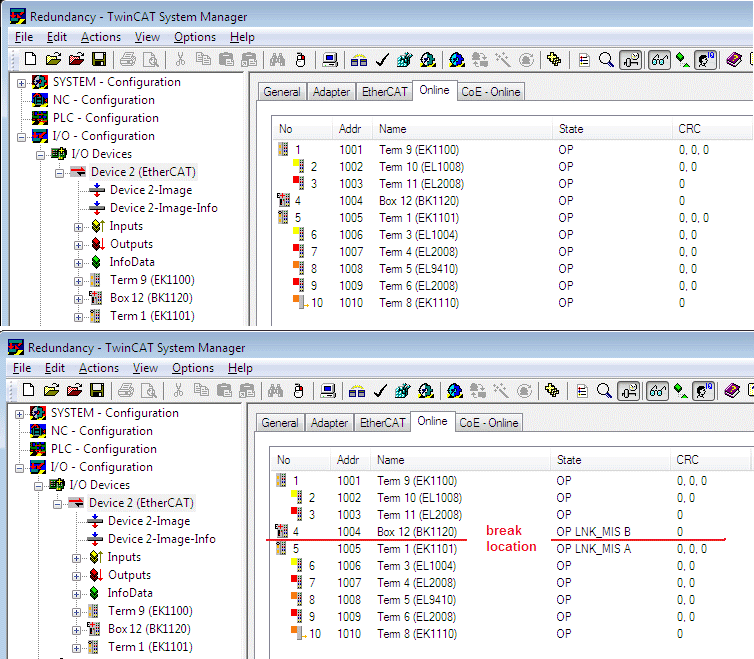
Task: Toggle Show Online Data button in upper window
Action: [x=630, y=60]
